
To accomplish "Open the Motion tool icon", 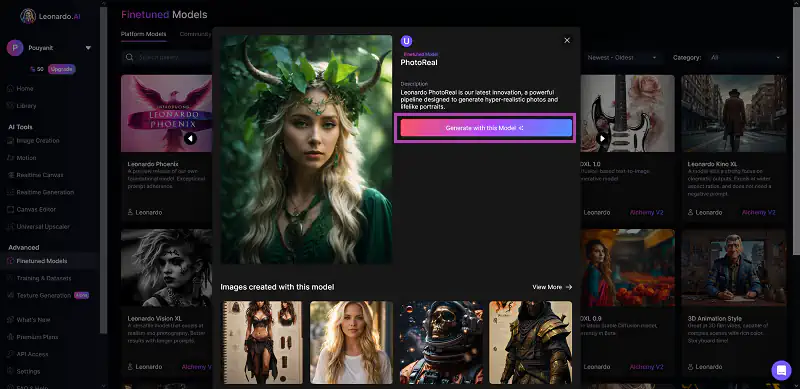I will 10,158.
